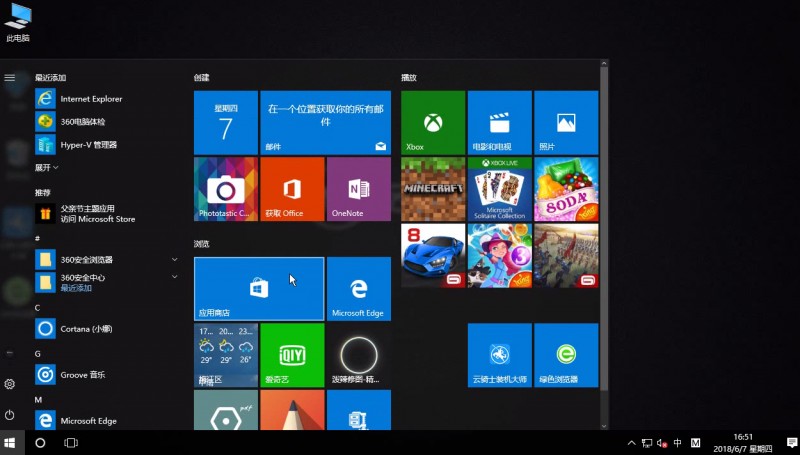Jump to letter G in app list
The width and height of the screenshot is (800, 455).
pyautogui.click(x=37, y=353)
